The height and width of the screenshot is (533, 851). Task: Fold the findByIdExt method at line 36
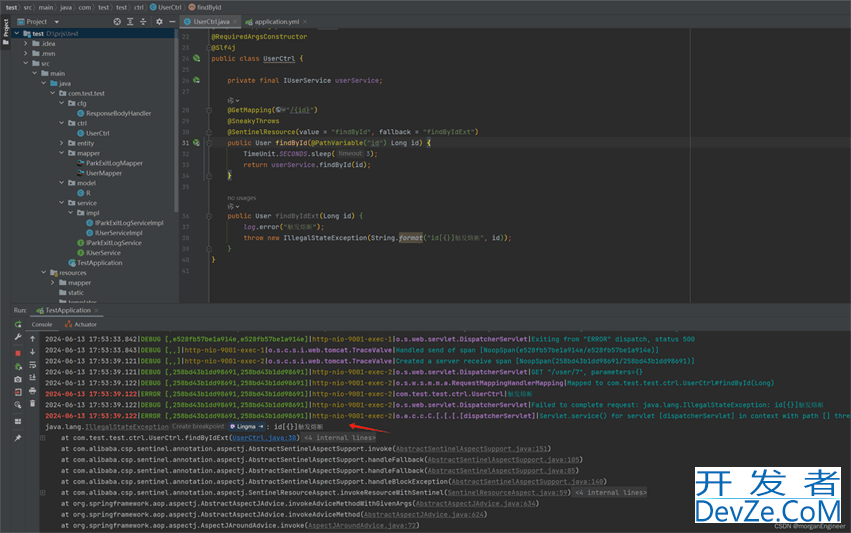(x=209, y=216)
